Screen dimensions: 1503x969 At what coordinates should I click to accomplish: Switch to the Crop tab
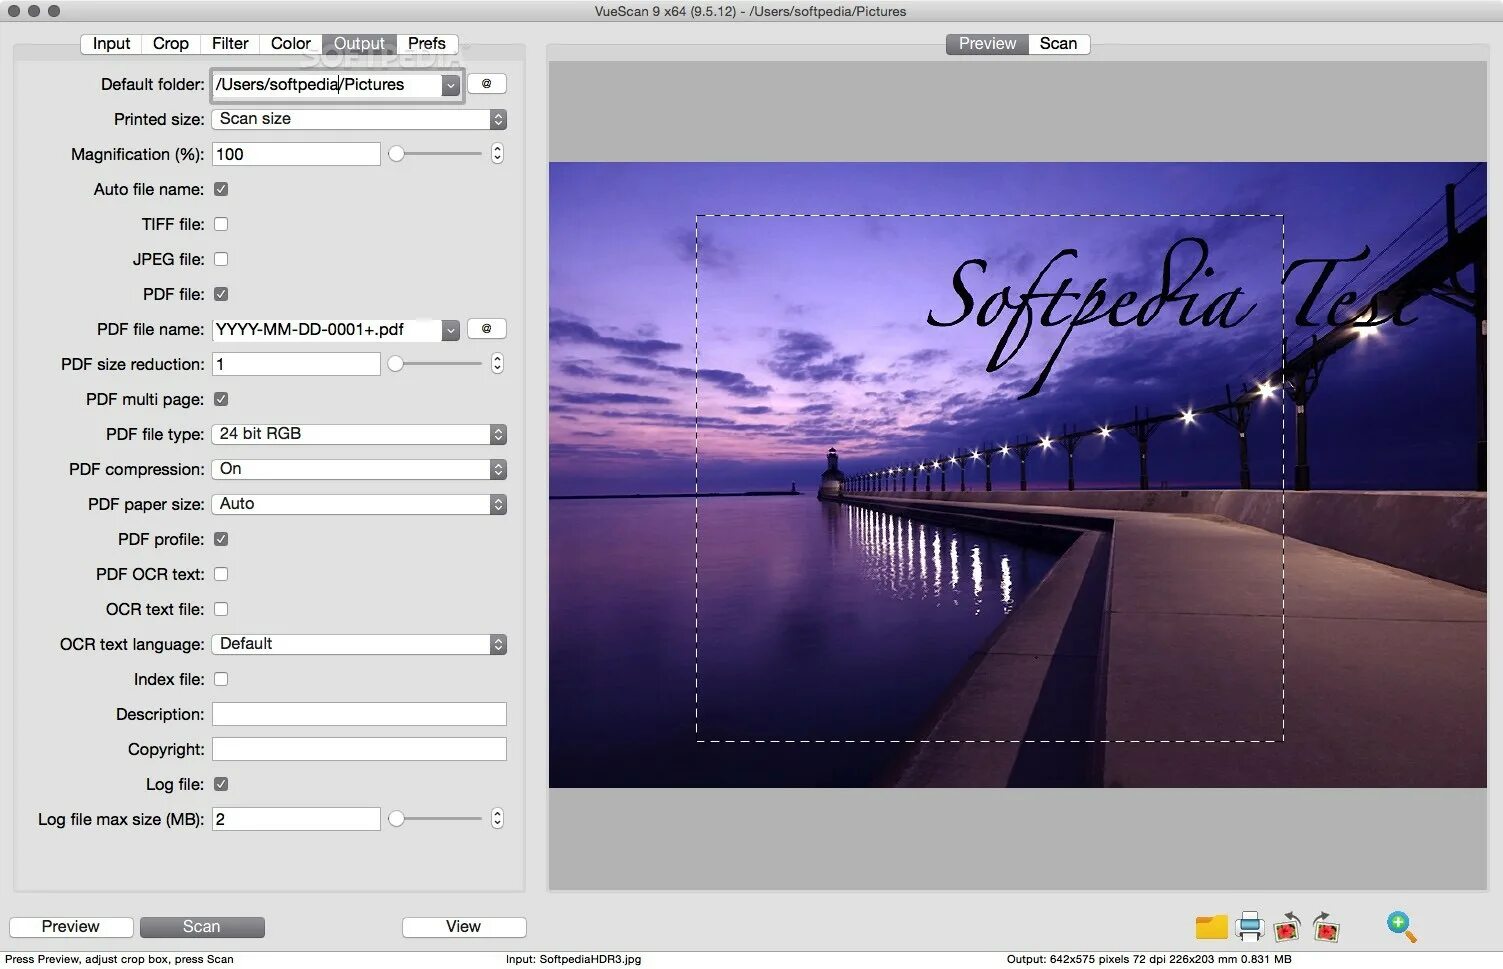click(x=170, y=44)
